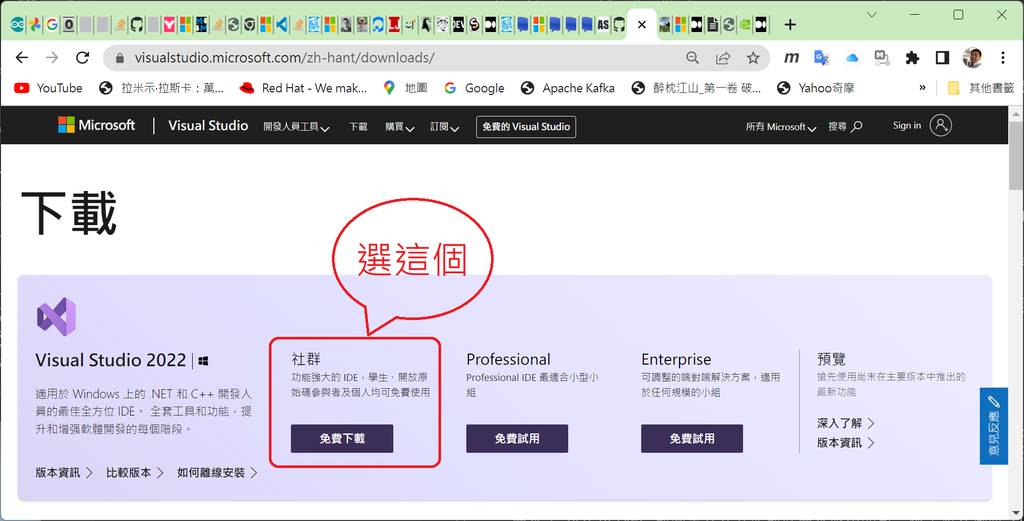Open the Google bookmark
The width and height of the screenshot is (1024, 521).
coord(474,88)
